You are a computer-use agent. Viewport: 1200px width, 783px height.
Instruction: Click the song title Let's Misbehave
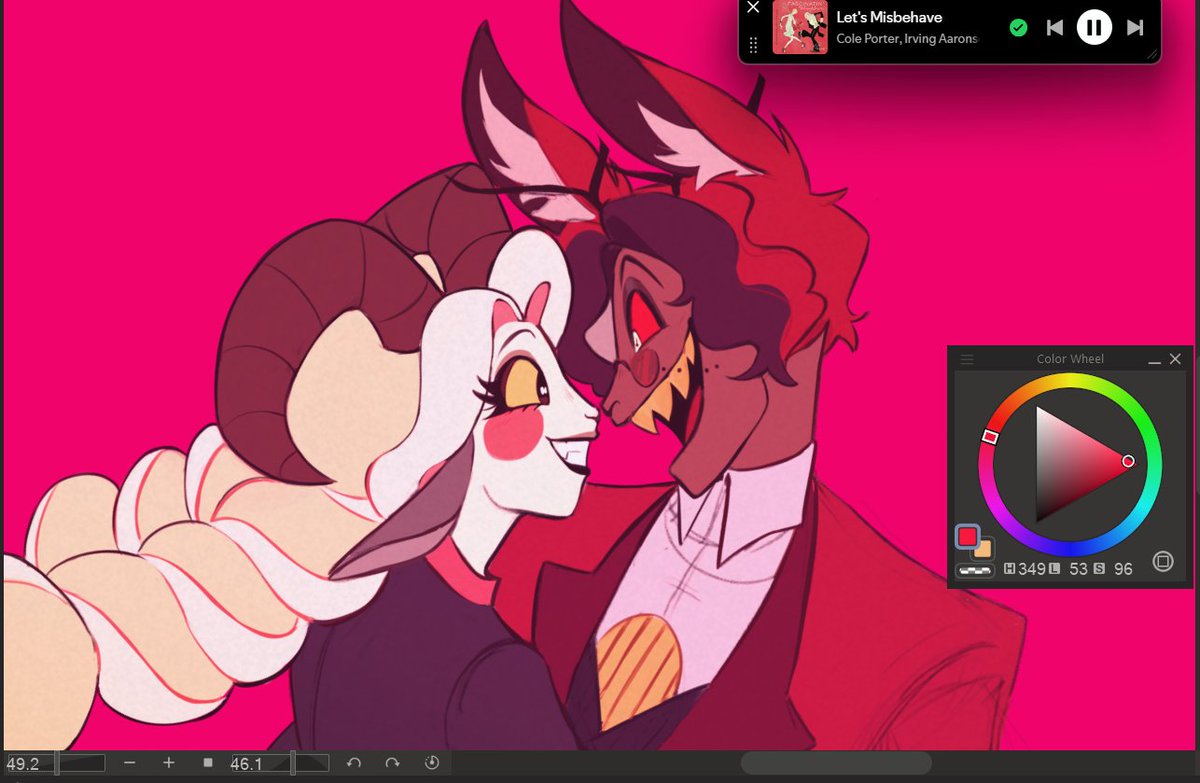[x=889, y=17]
